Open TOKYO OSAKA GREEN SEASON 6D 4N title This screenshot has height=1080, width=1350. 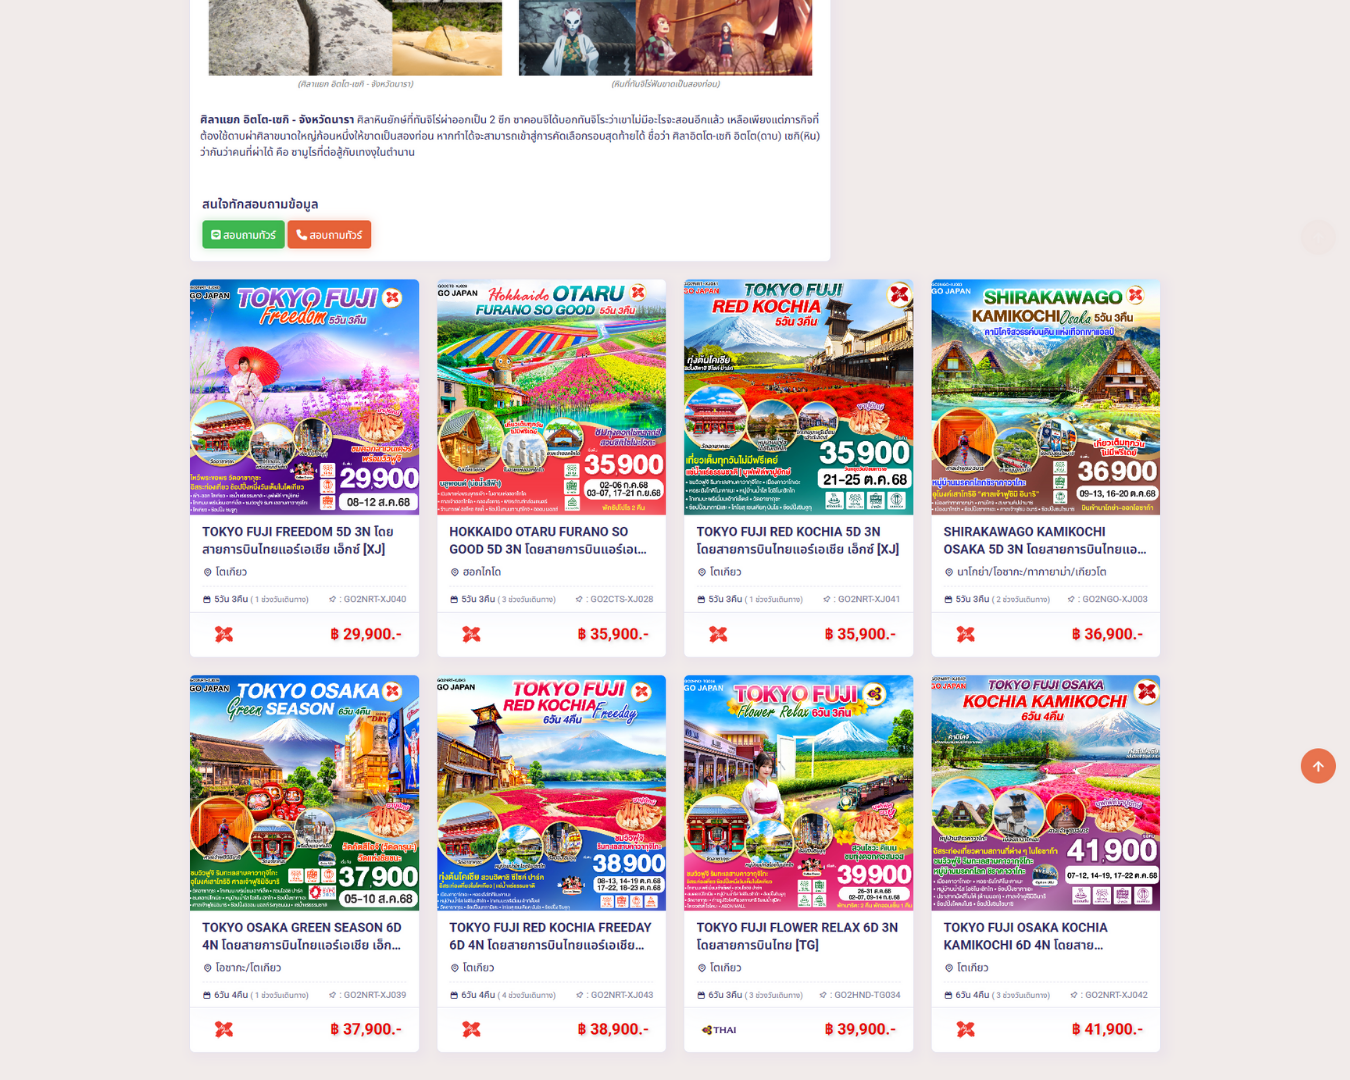[x=302, y=936]
